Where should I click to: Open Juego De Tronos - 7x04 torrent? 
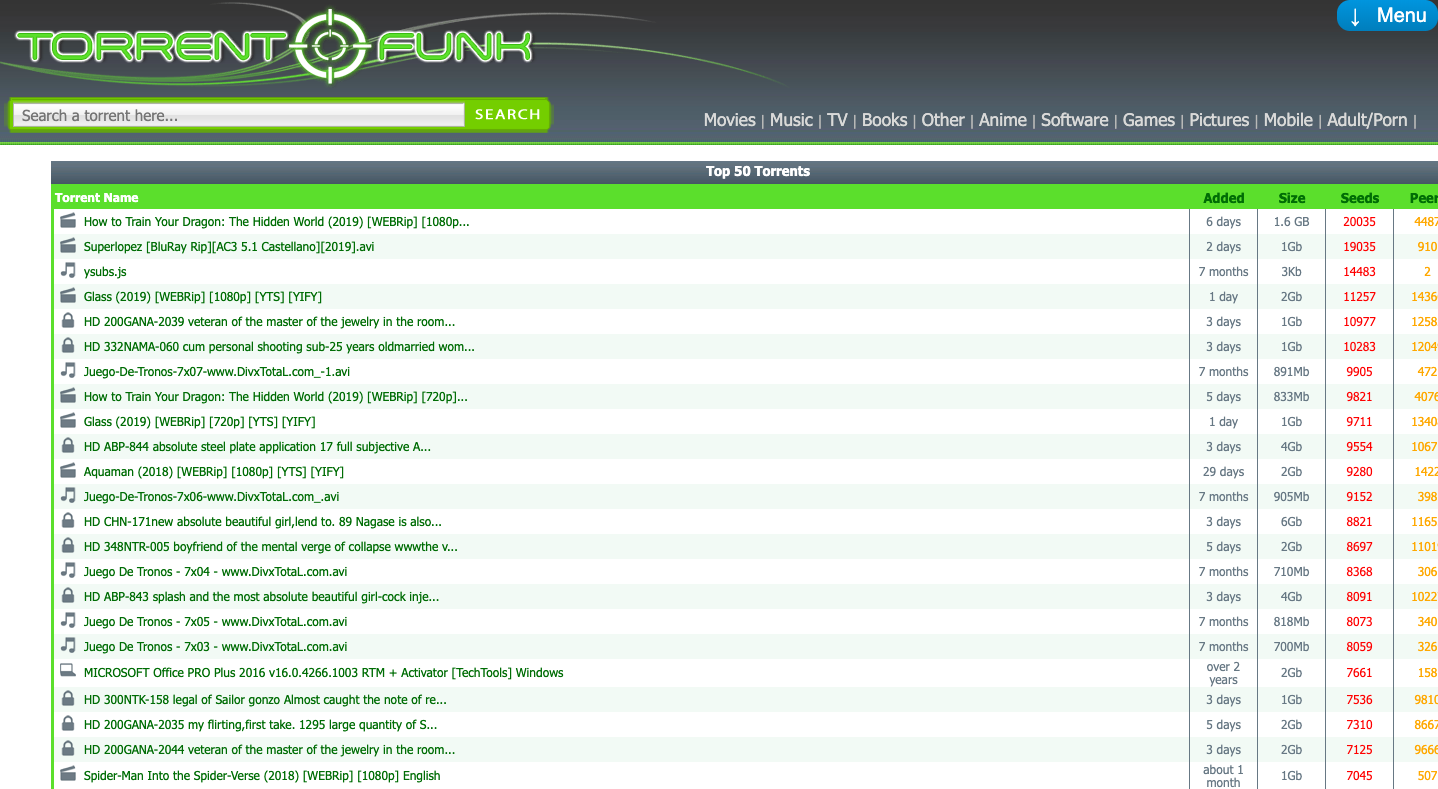(x=216, y=572)
